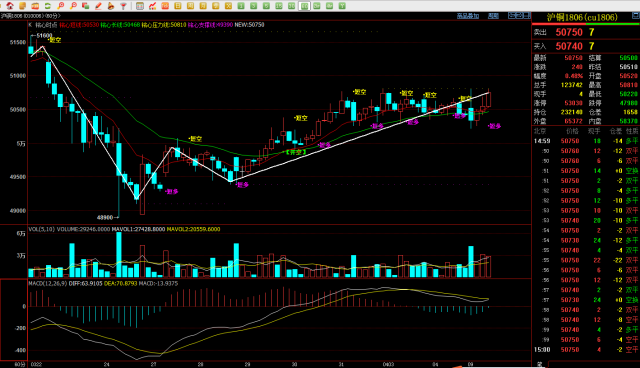Select the red pencil drawing tool

click(x=98, y=6)
